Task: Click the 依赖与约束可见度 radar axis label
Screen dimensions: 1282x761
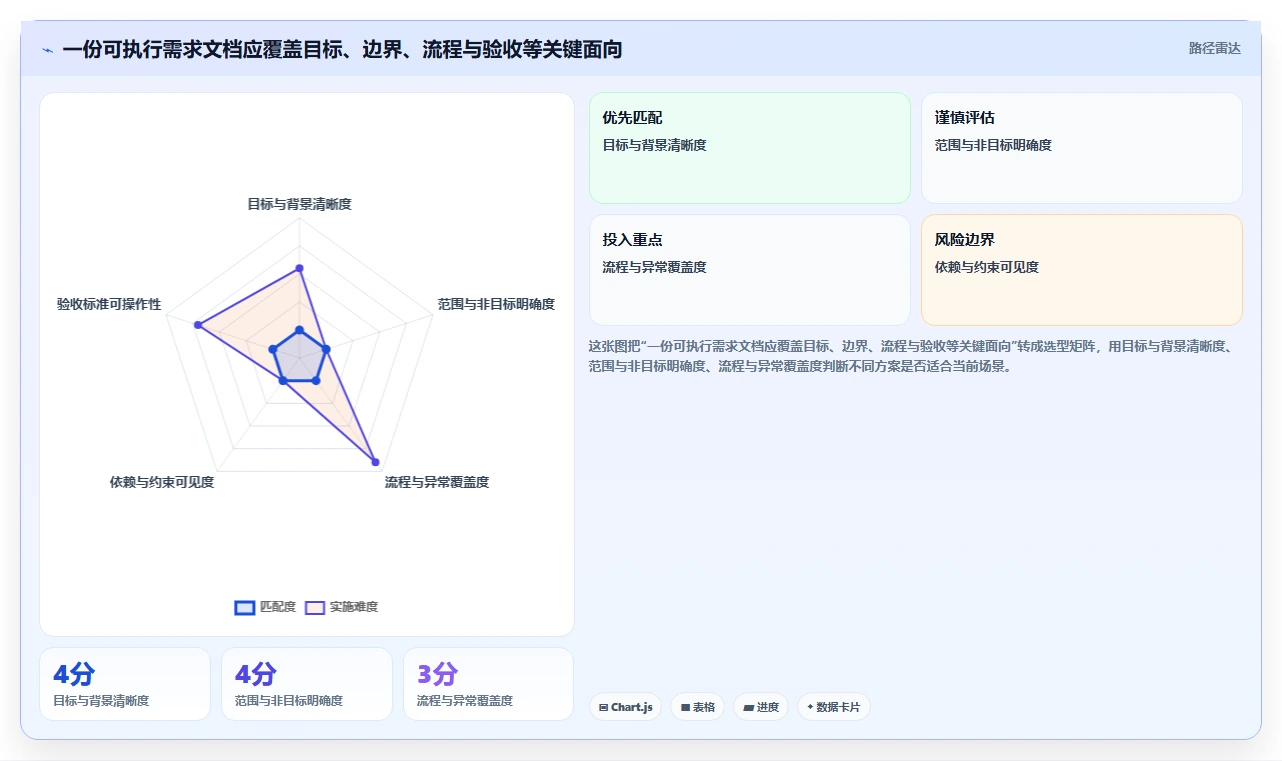Action: click(x=162, y=482)
